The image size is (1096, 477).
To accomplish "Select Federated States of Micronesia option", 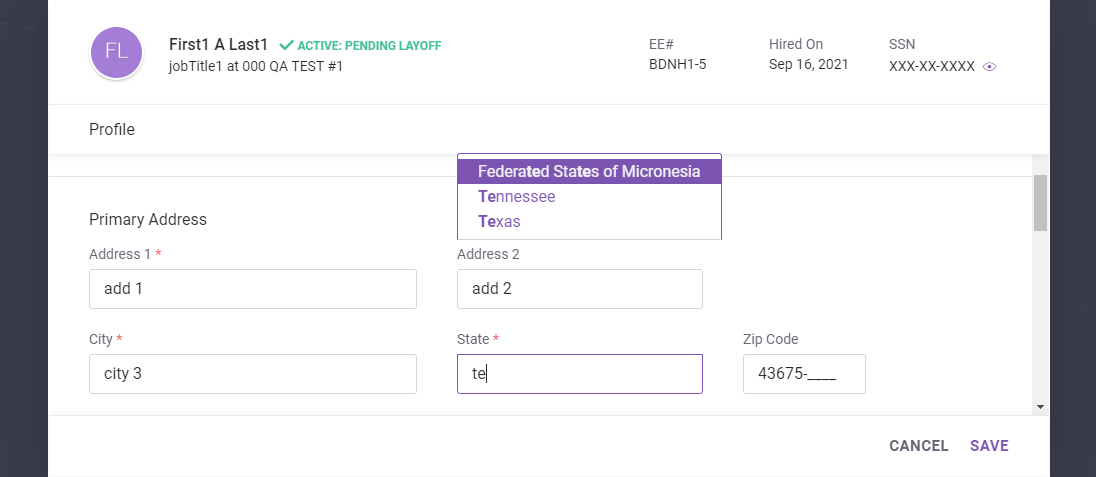I will tap(589, 172).
